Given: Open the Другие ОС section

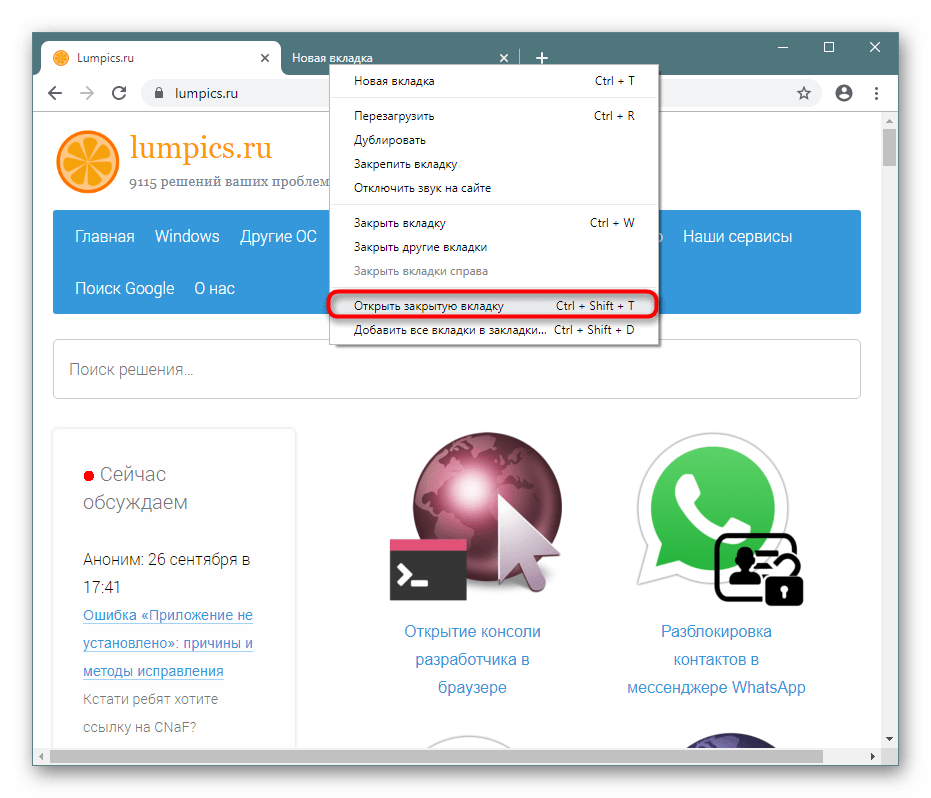Looking at the screenshot, I should pos(278,236).
